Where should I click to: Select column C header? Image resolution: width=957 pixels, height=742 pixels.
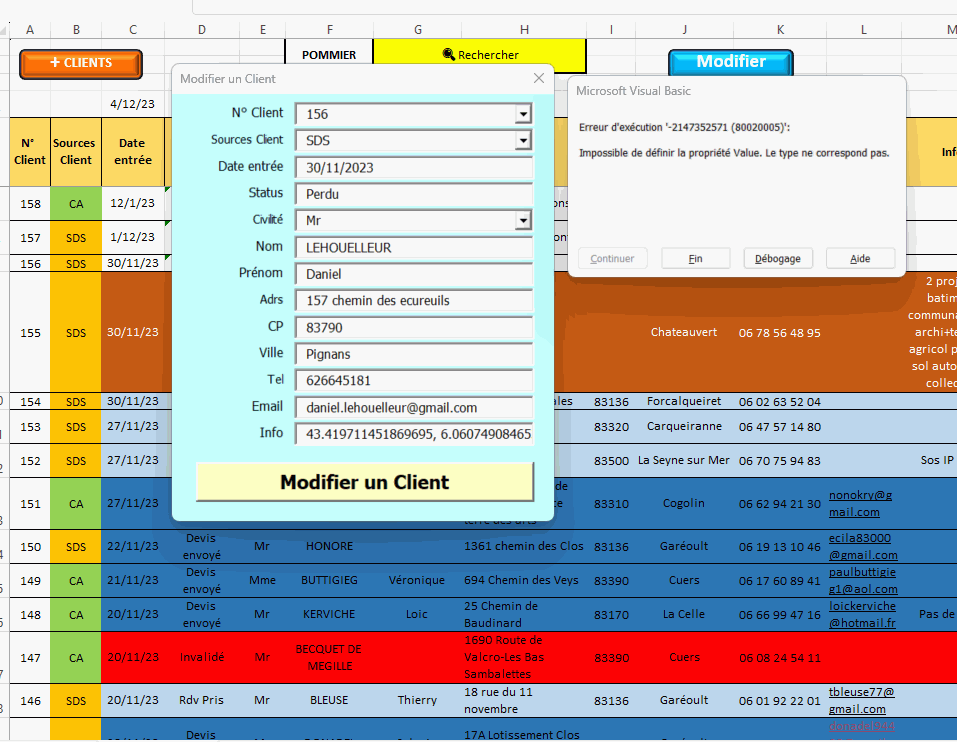click(x=132, y=29)
